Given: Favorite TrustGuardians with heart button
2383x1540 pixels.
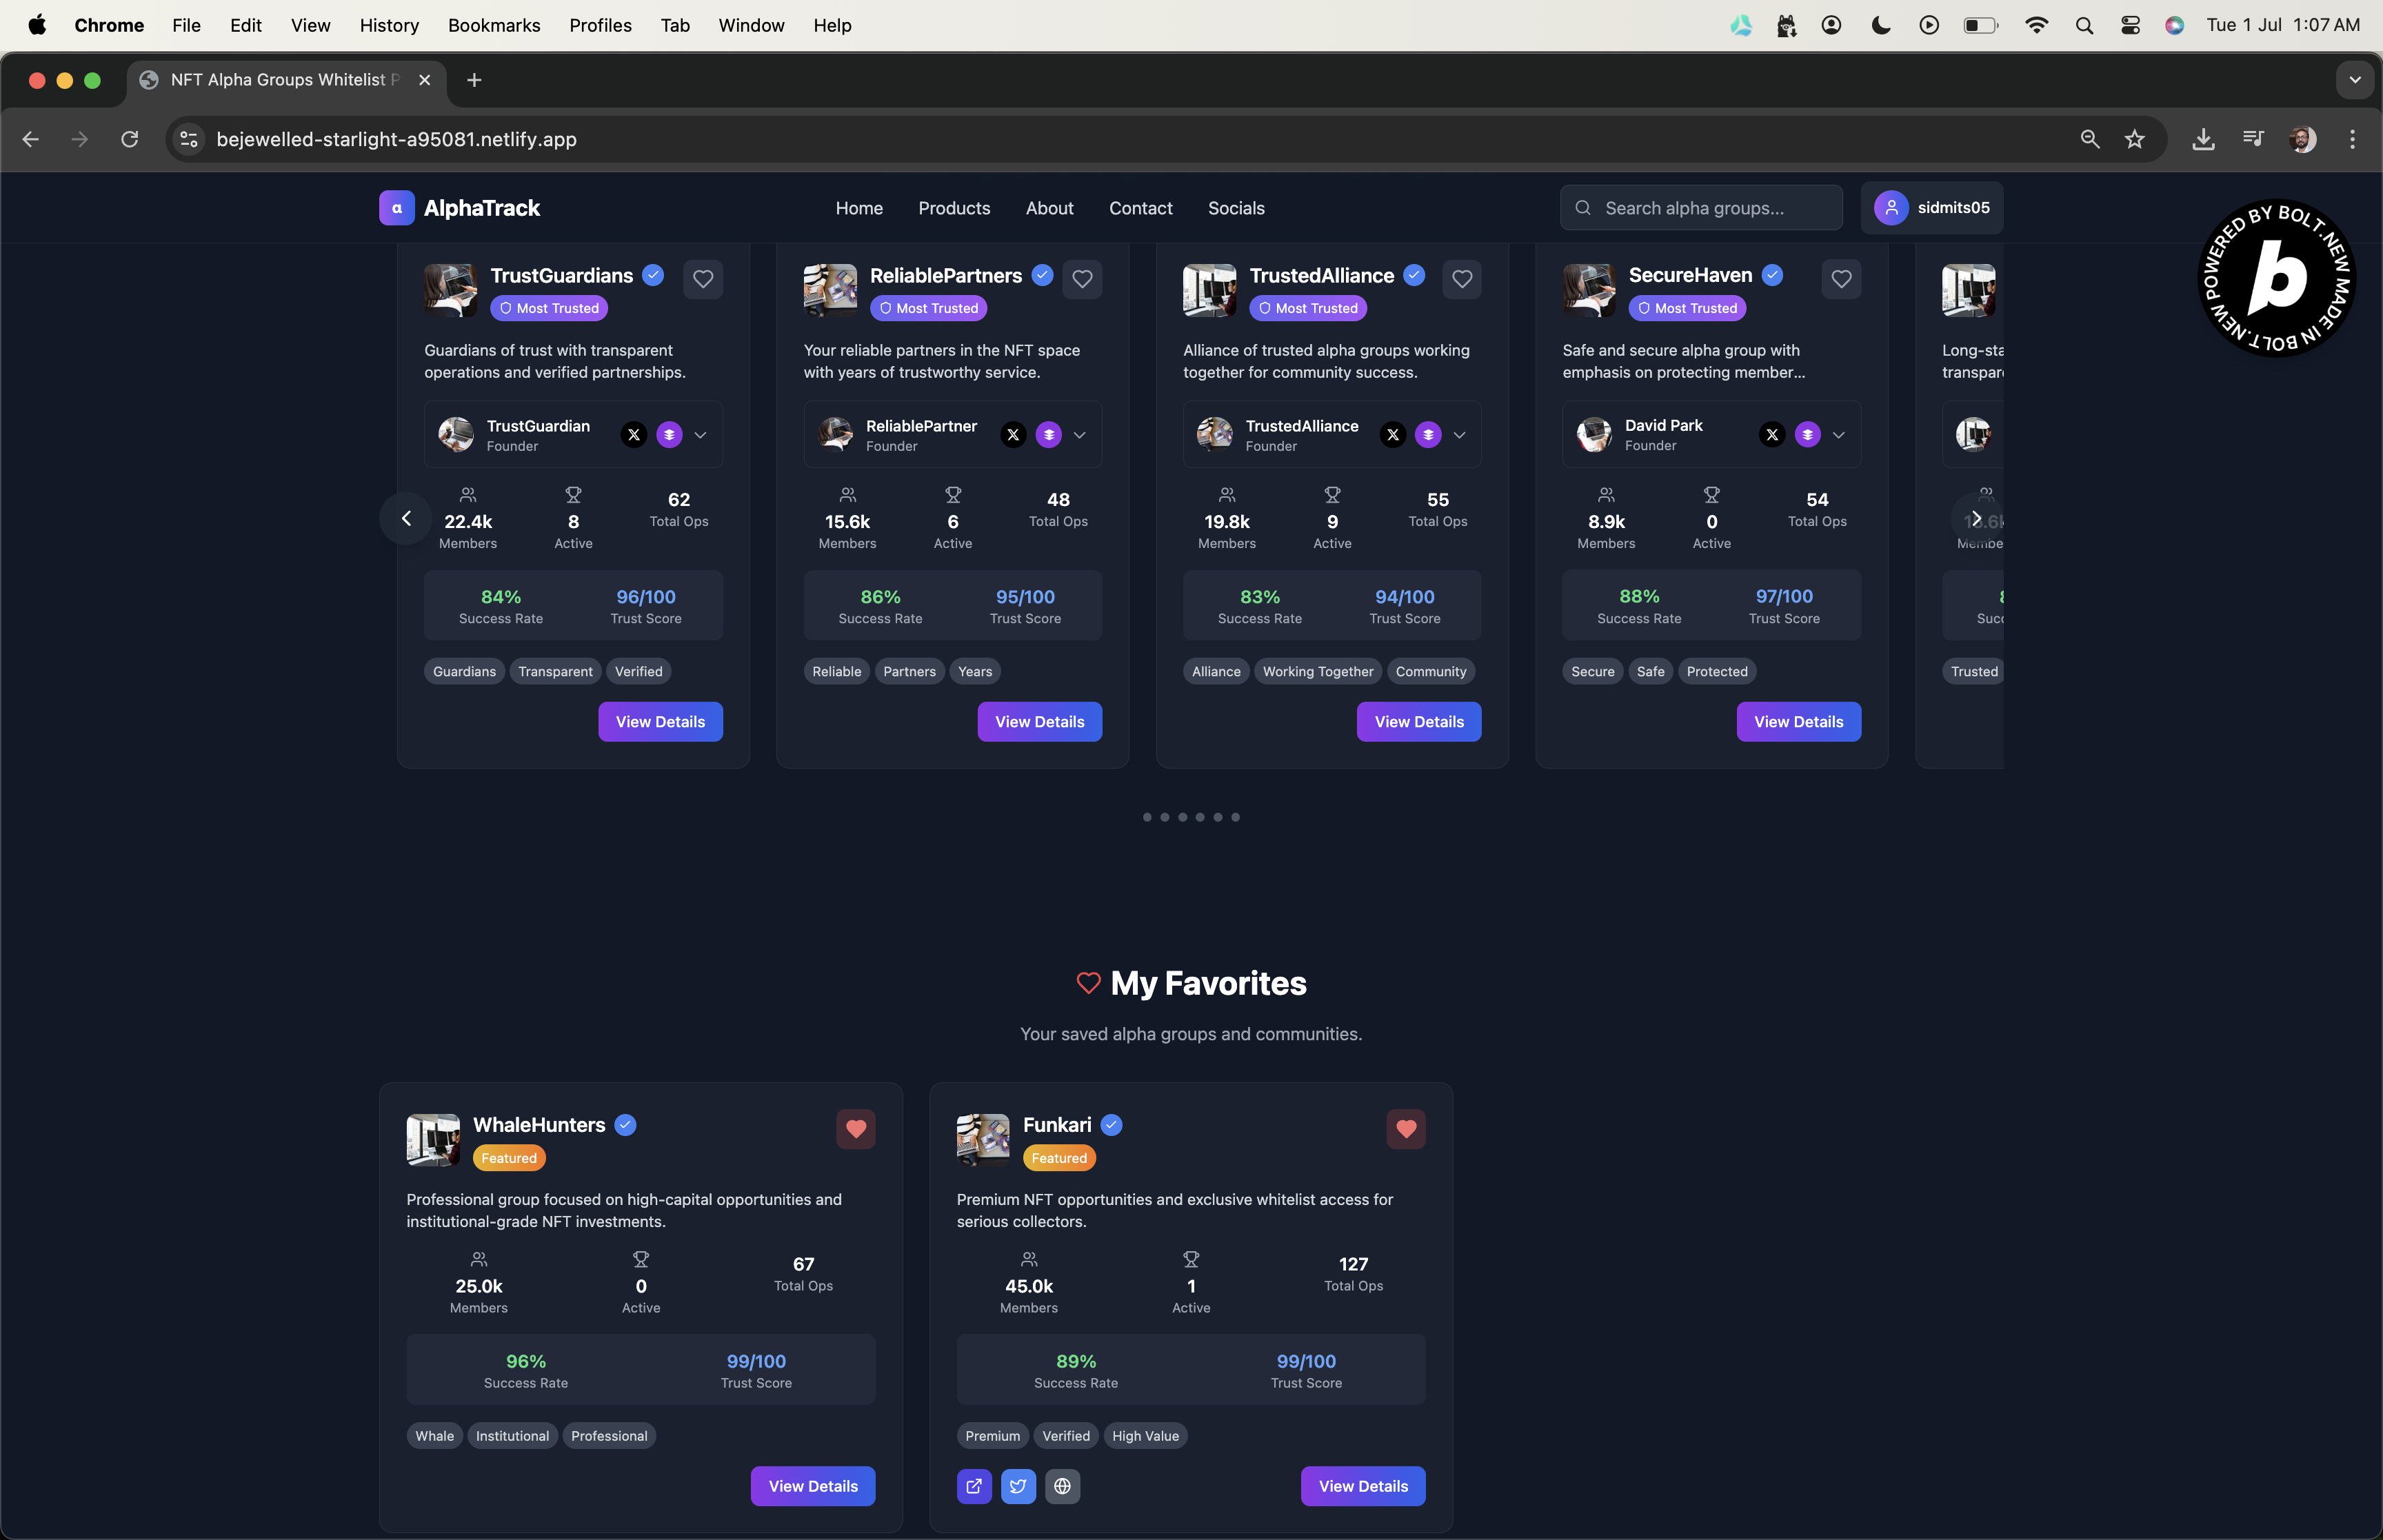Looking at the screenshot, I should click(703, 279).
